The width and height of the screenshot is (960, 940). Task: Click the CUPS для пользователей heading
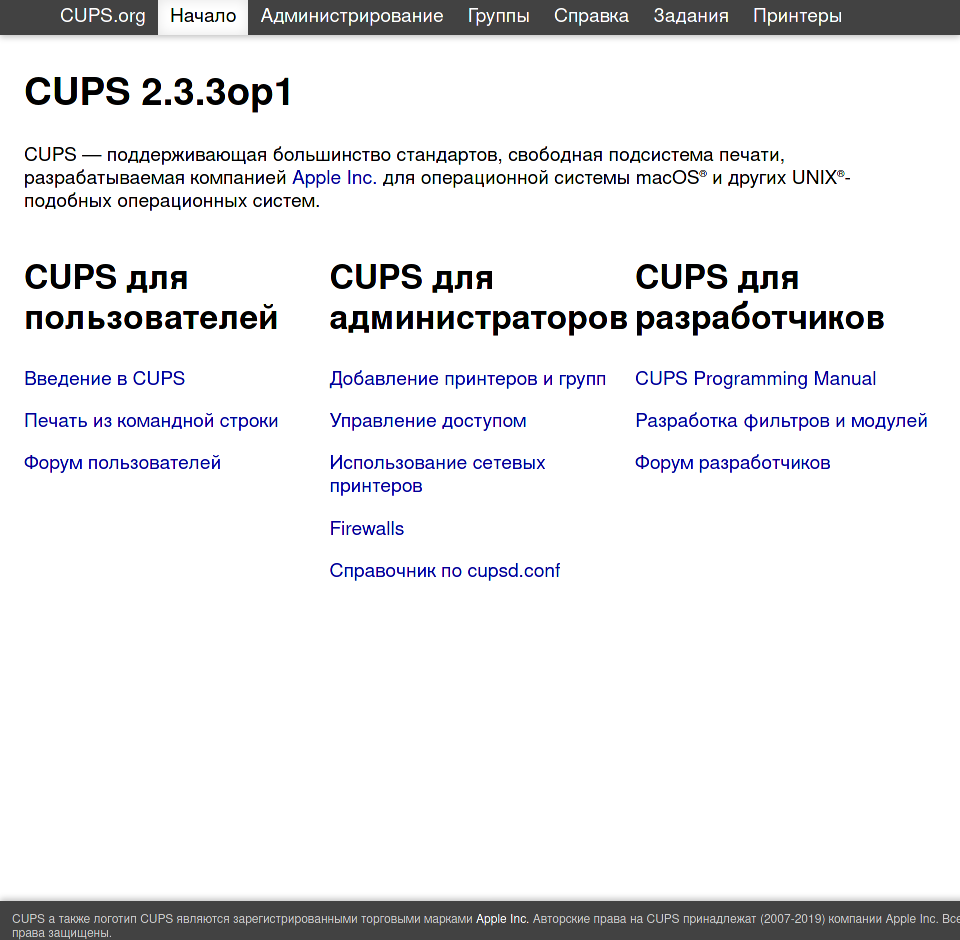coord(151,297)
